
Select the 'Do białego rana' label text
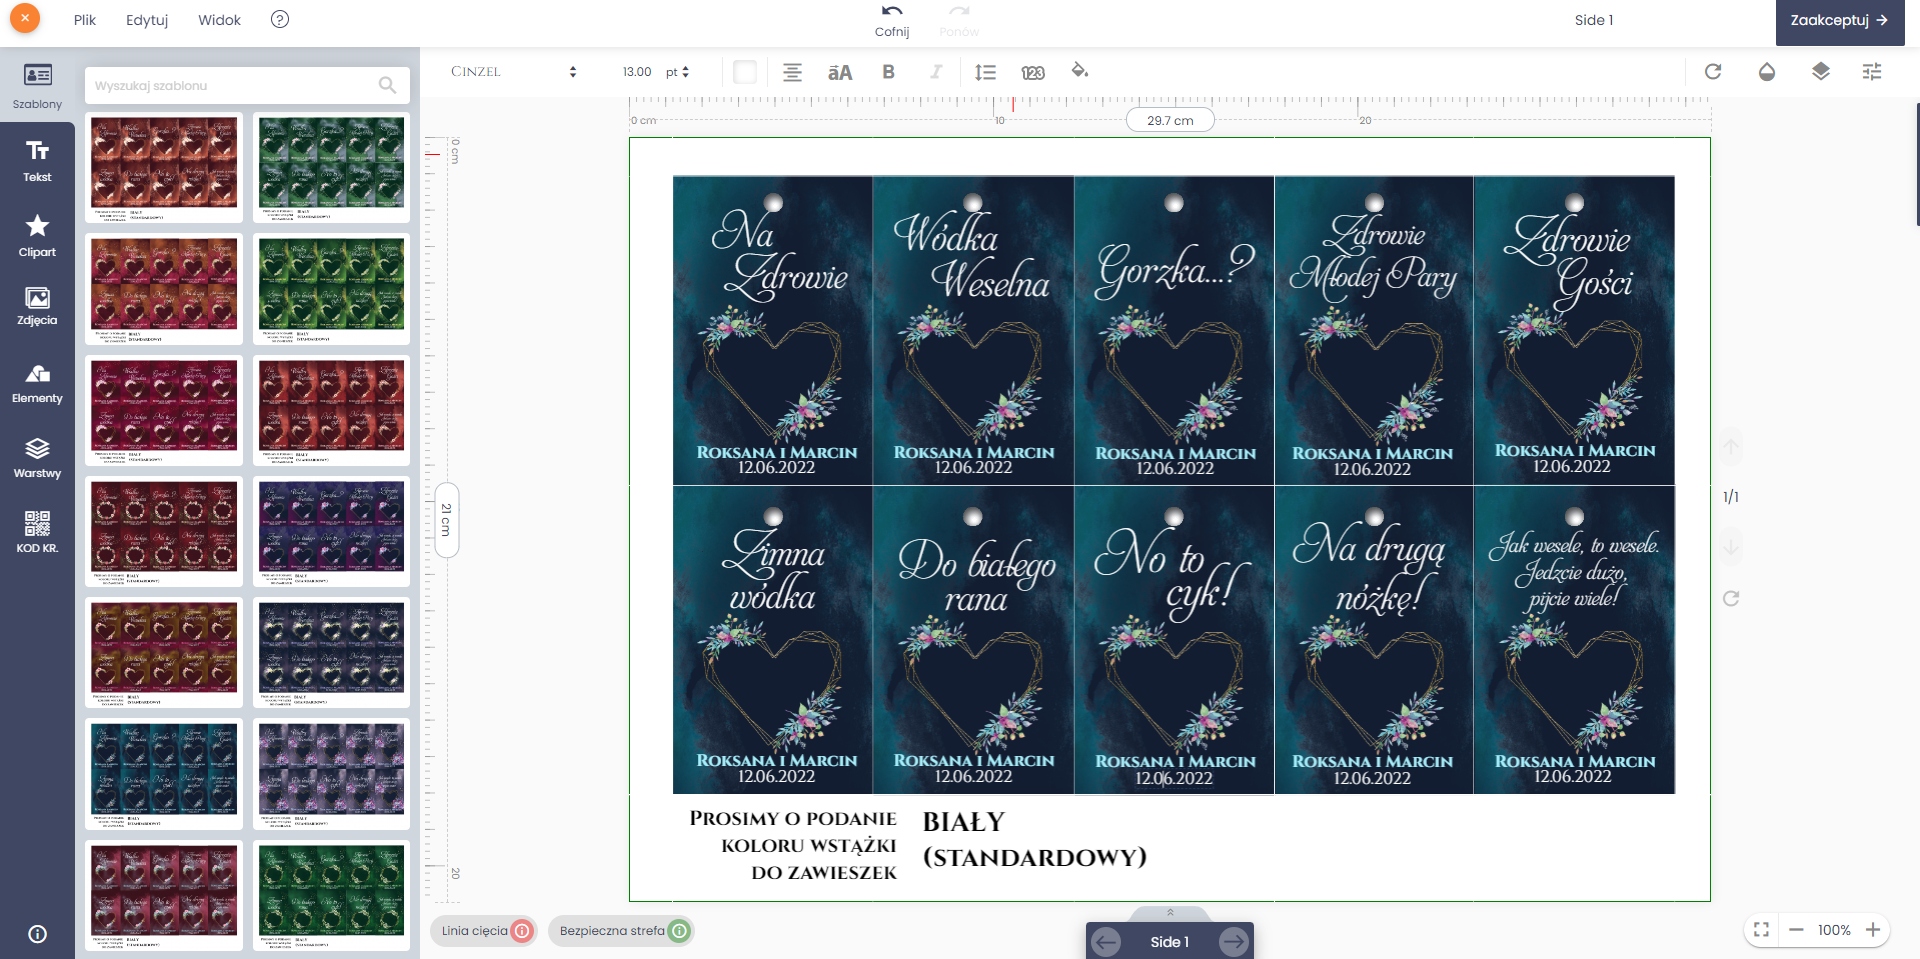pyautogui.click(x=976, y=575)
